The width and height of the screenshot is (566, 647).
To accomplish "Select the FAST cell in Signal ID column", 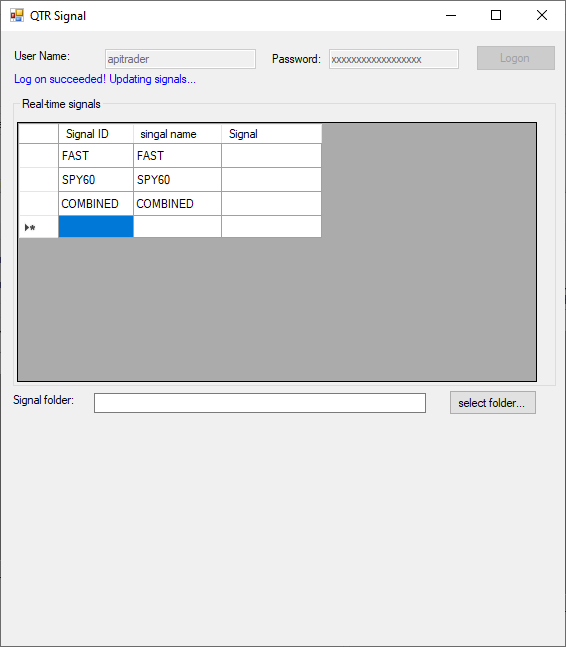I will coord(96,156).
